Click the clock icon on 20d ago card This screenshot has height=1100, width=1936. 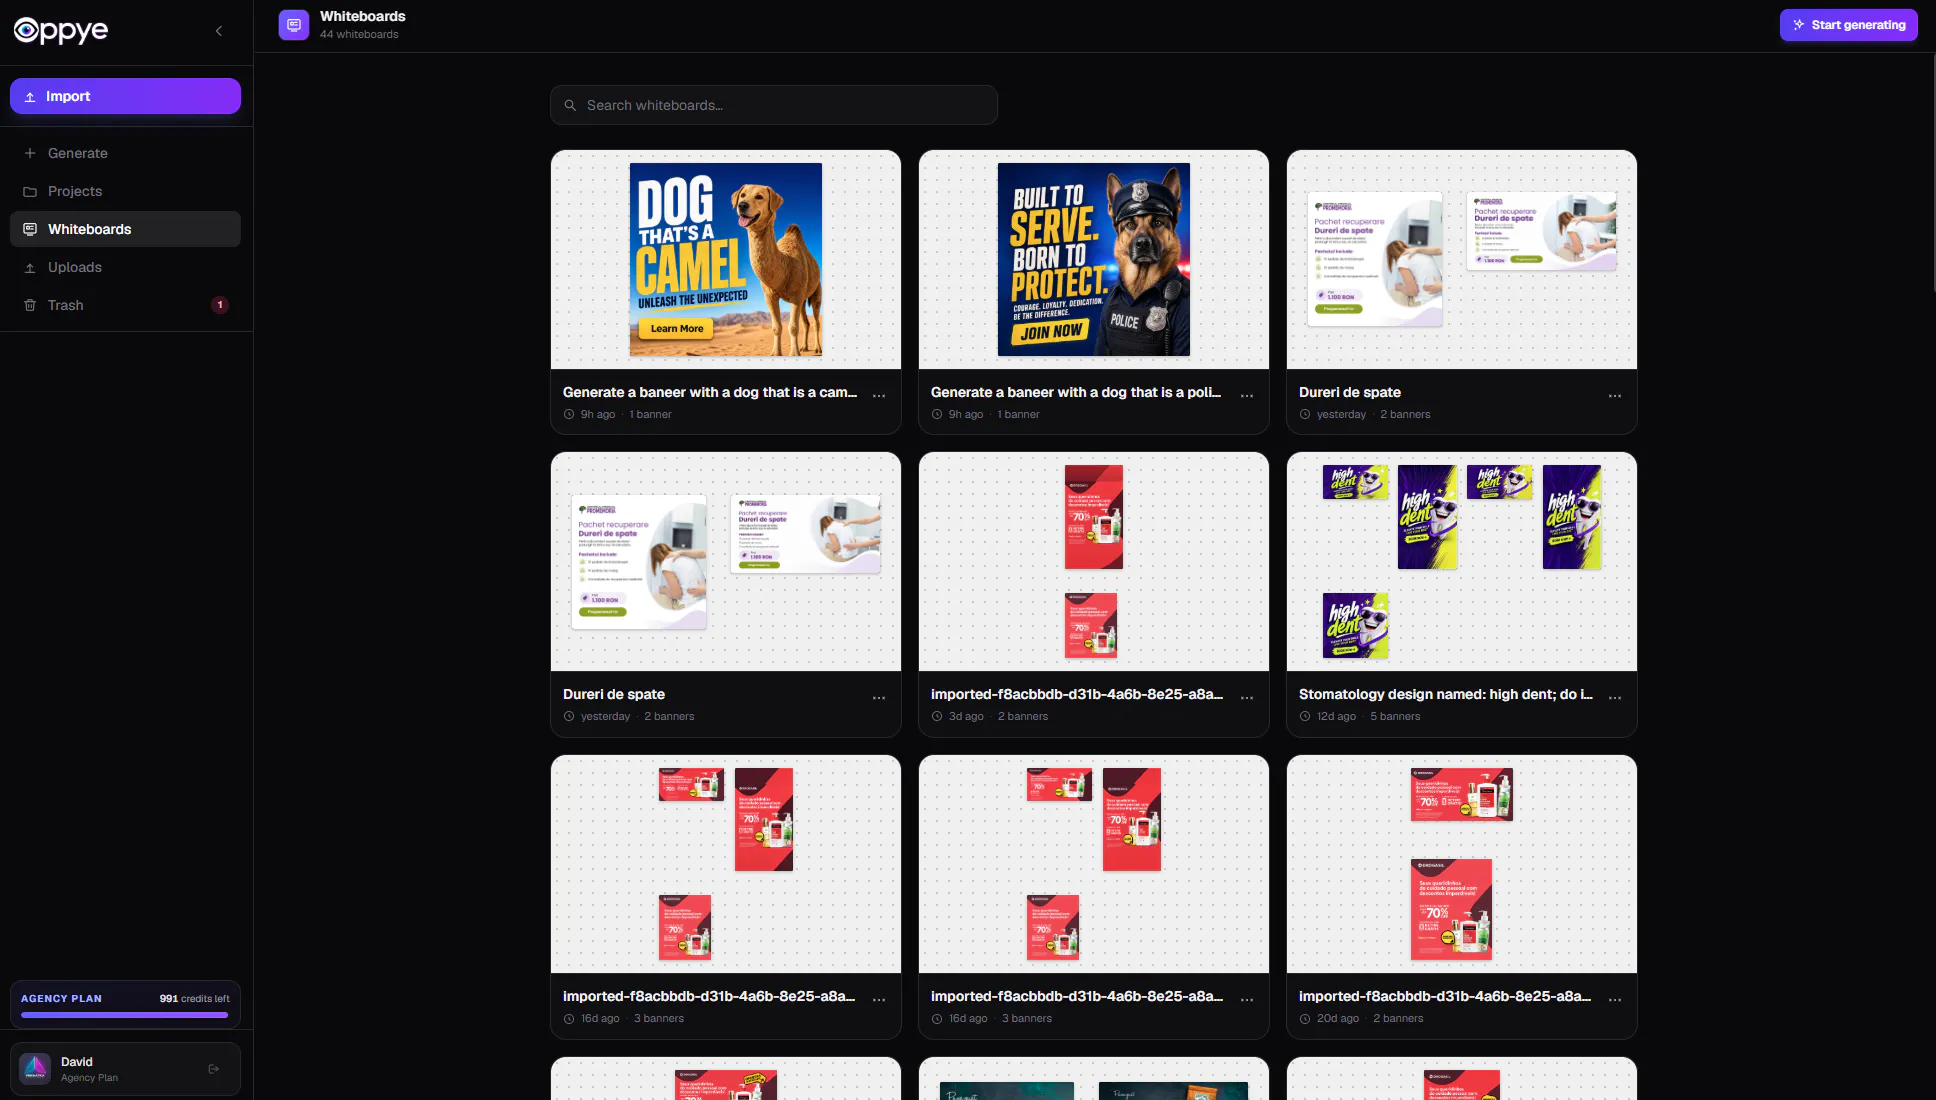[1305, 1018]
